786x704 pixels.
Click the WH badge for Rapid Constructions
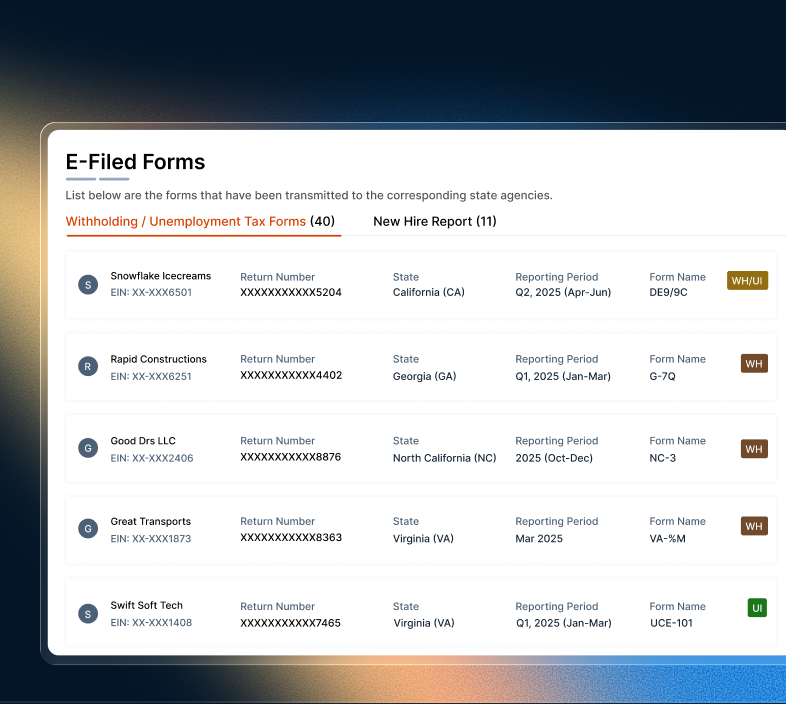click(x=754, y=364)
